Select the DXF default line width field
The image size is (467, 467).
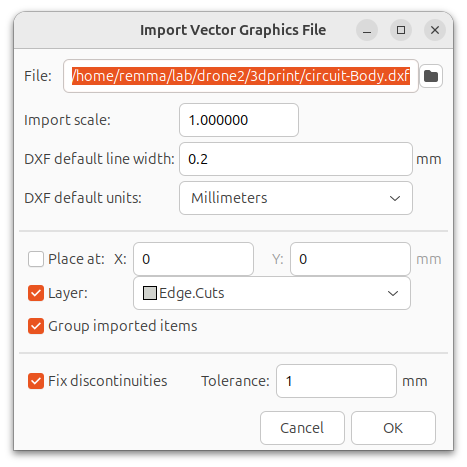[x=296, y=159]
